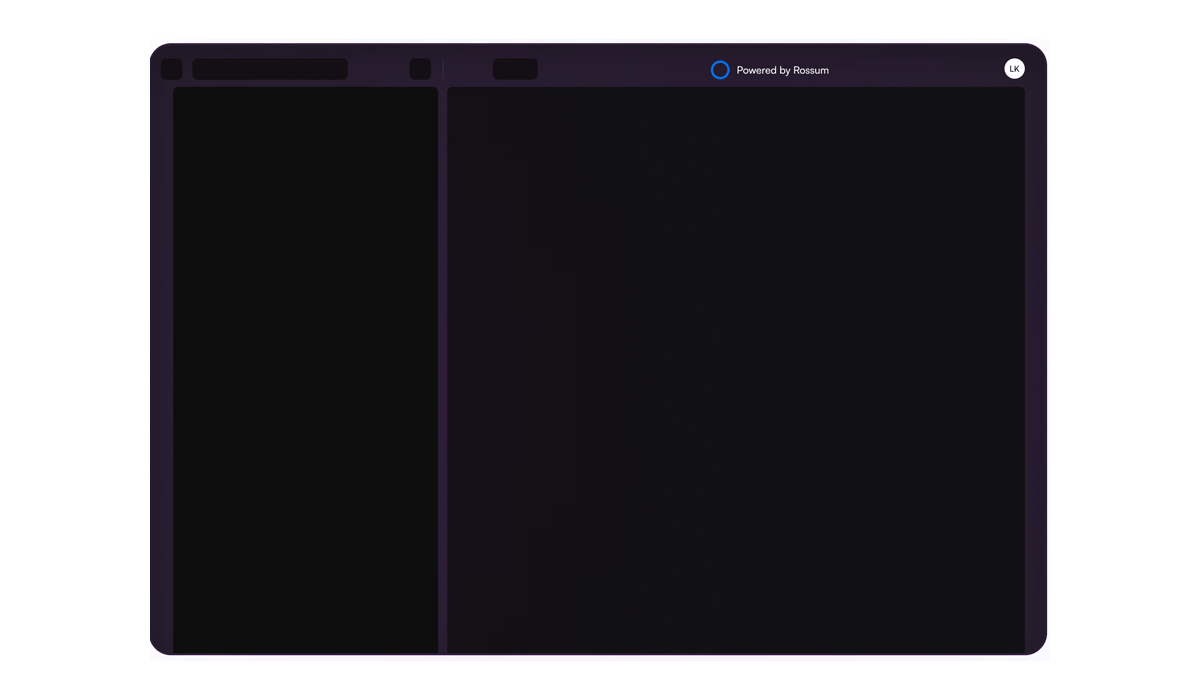Click the short pill-shaped placeholder in header
This screenshot has width=1200, height=700.
[515, 69]
